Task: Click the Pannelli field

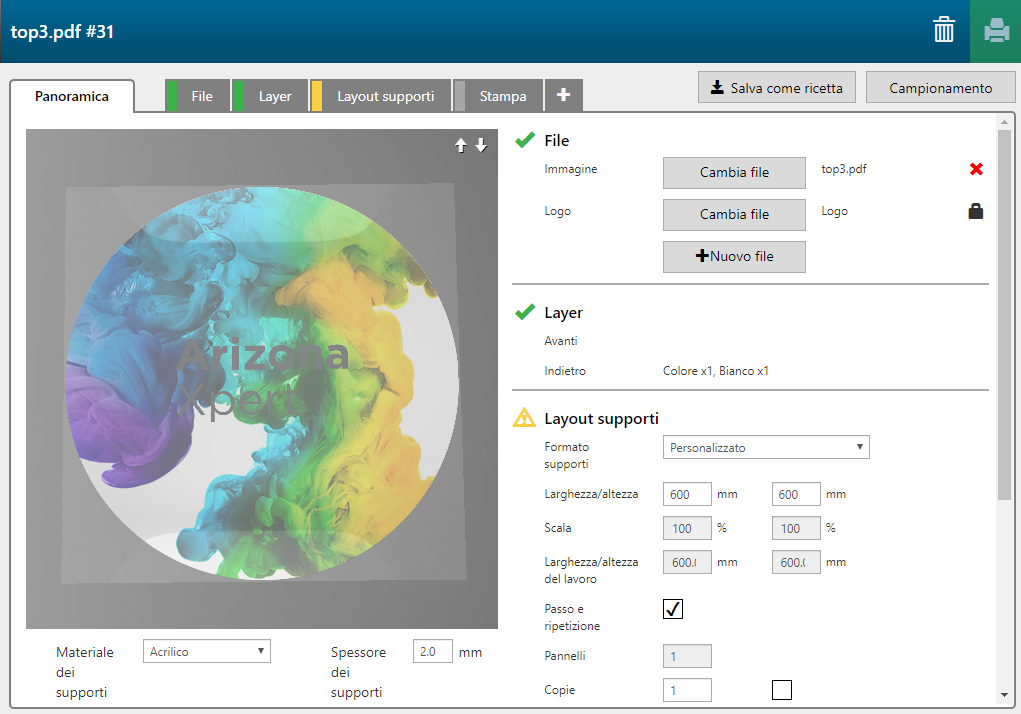Action: click(687, 655)
